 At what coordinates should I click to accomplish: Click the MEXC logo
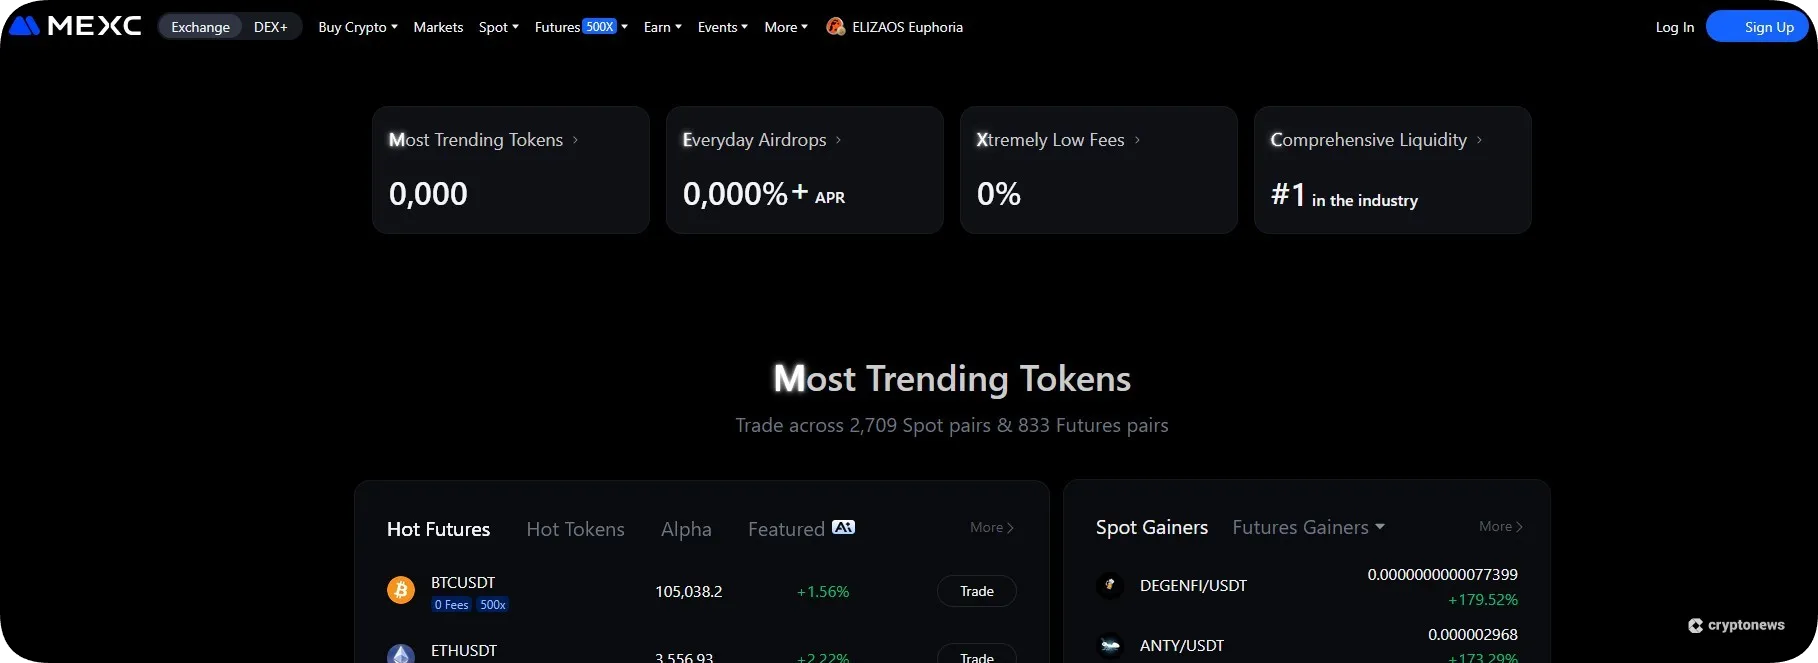tap(75, 26)
